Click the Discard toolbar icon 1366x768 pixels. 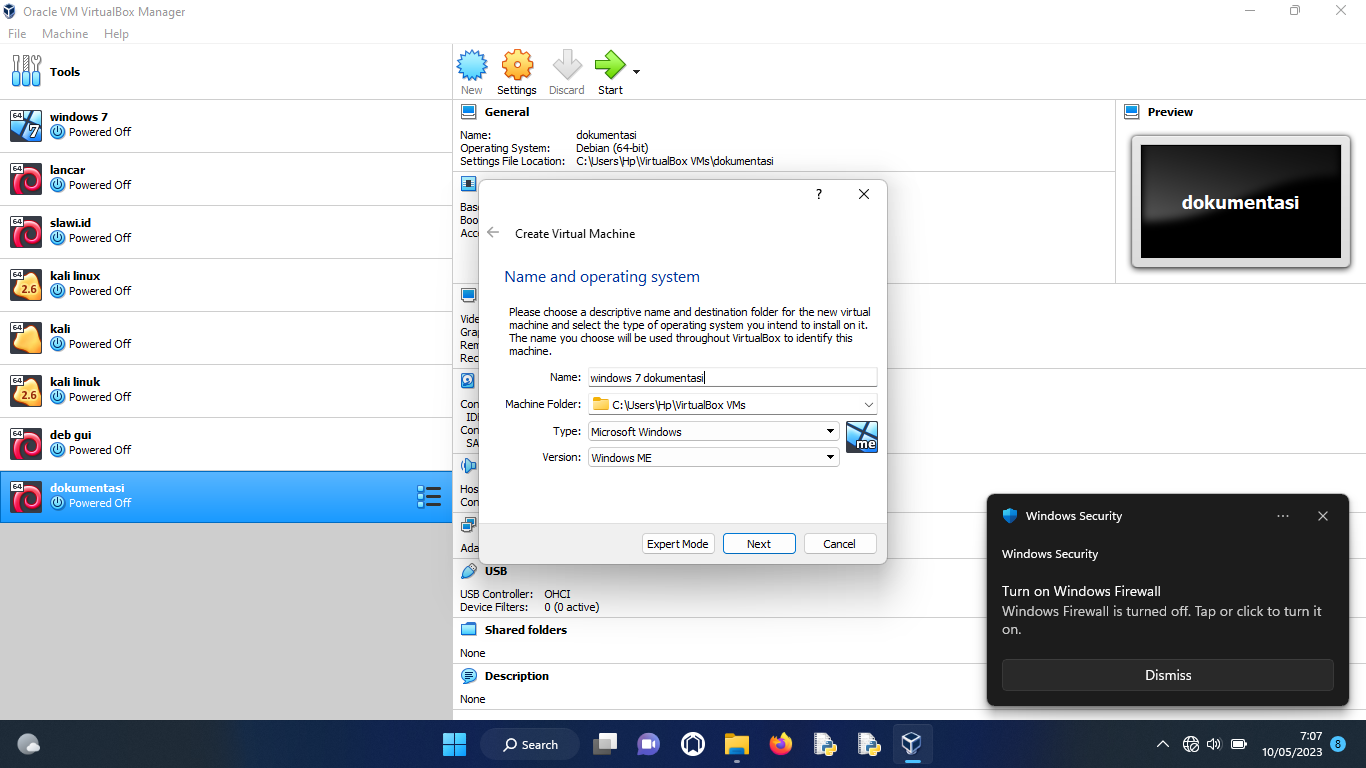pyautogui.click(x=567, y=66)
